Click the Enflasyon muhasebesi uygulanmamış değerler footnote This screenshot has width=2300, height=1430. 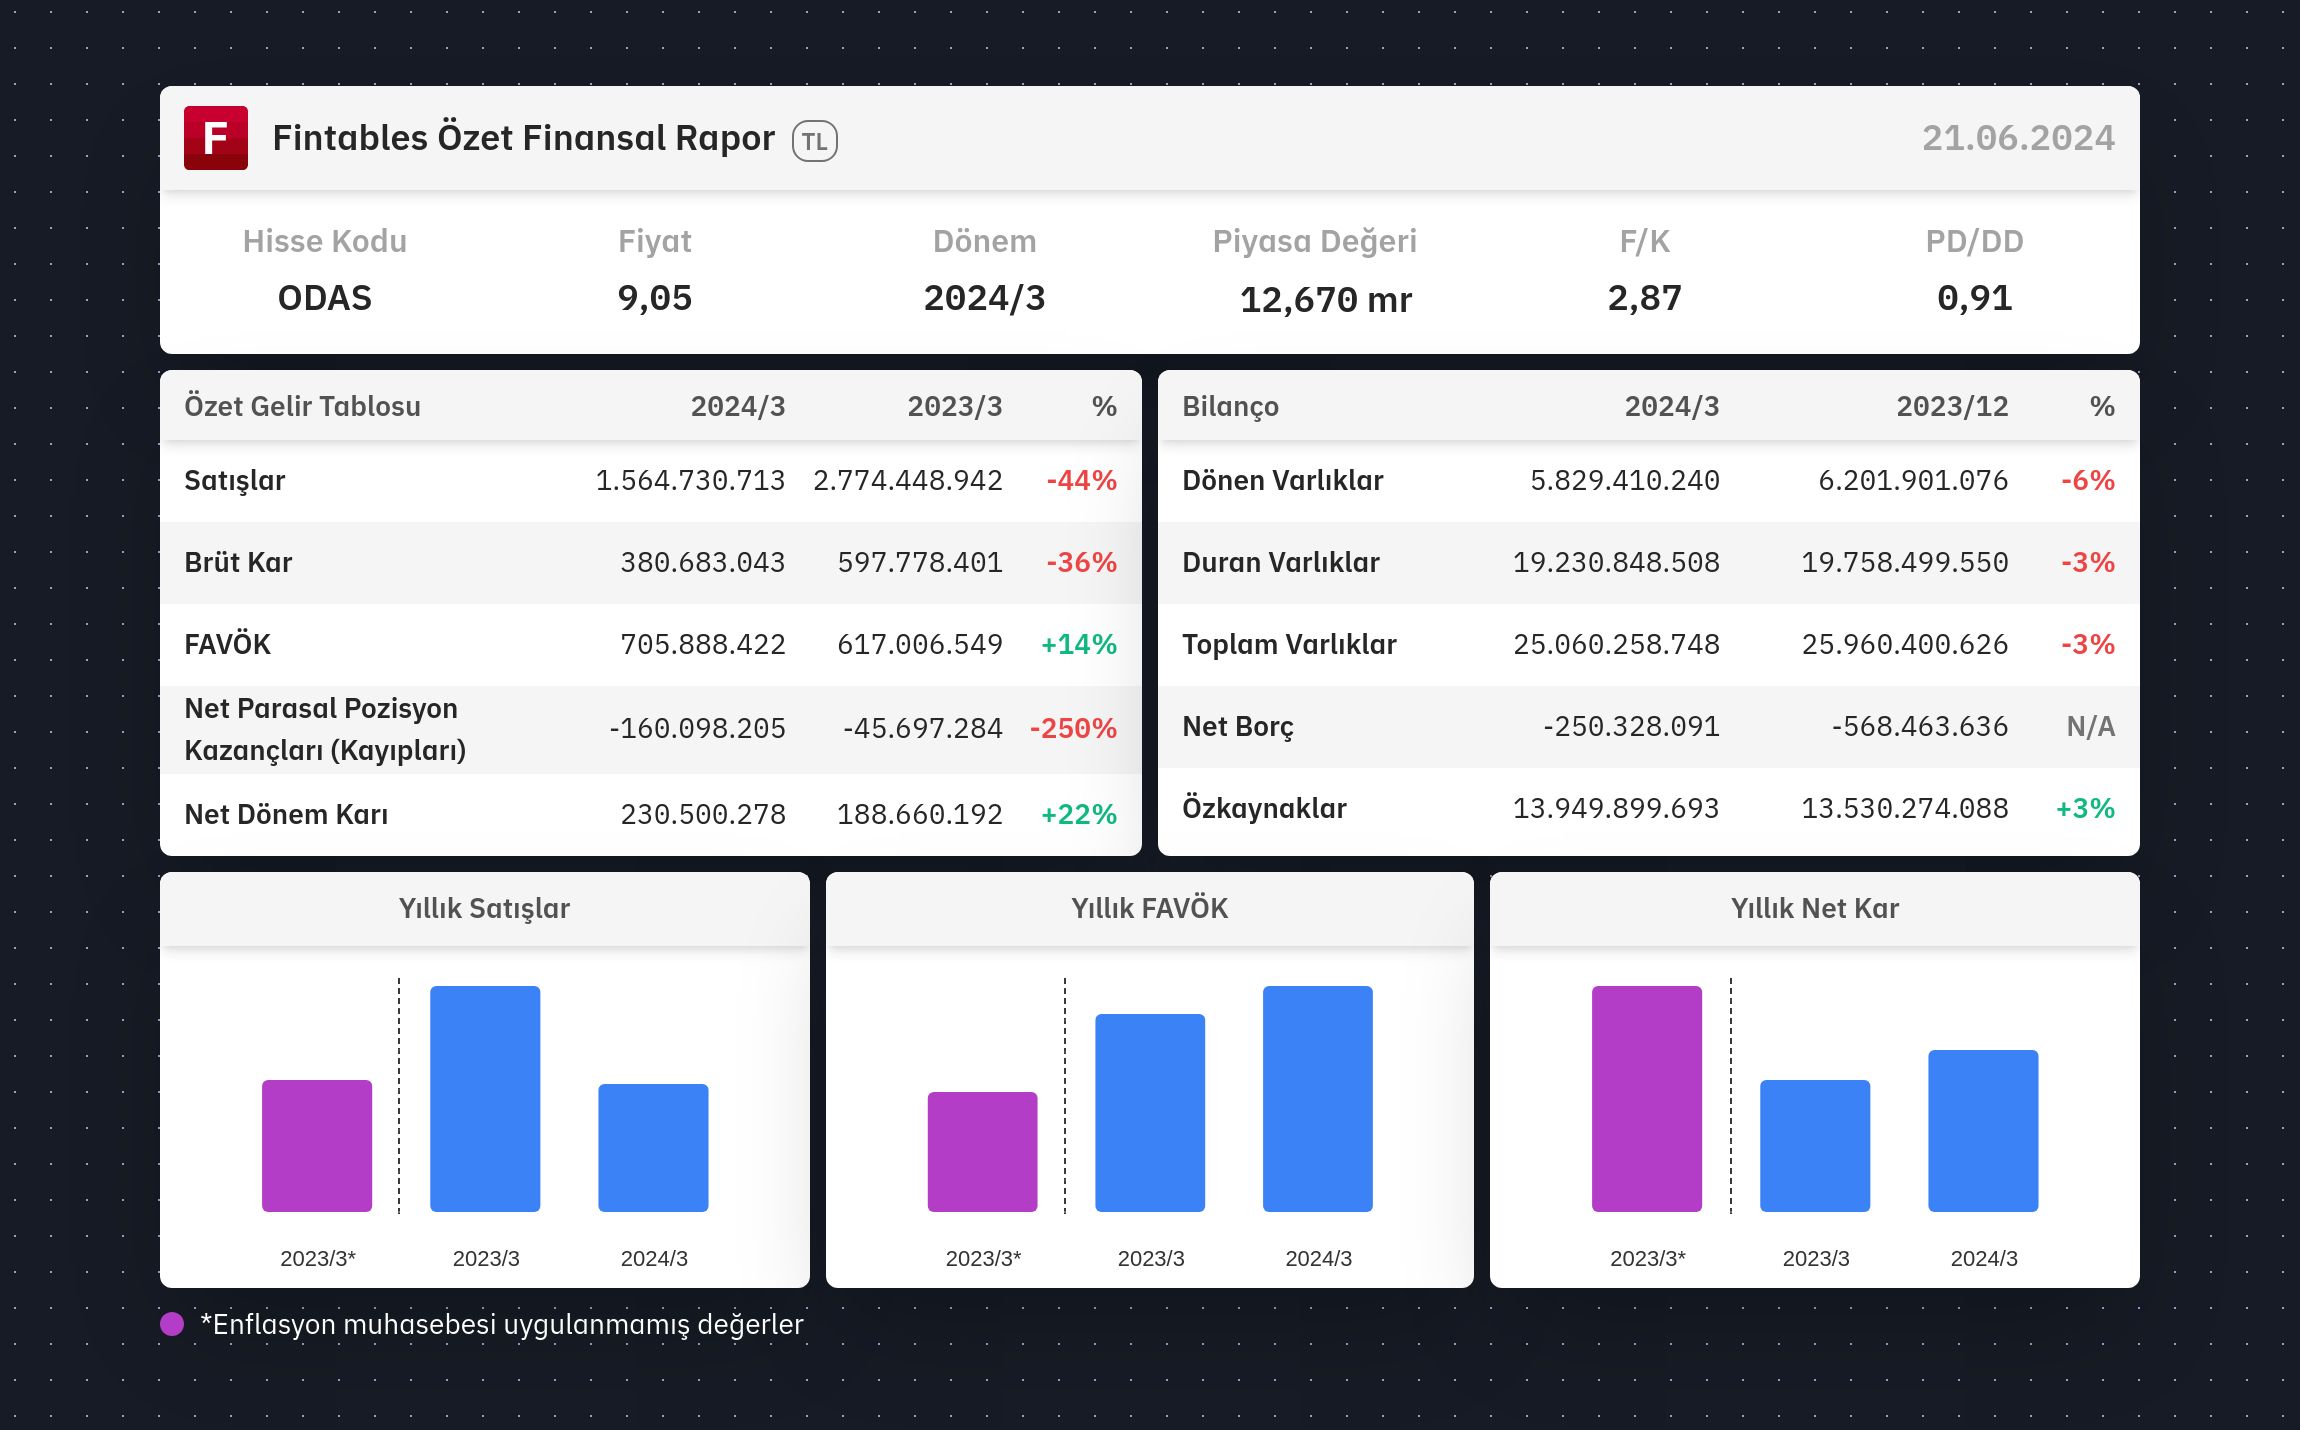(502, 1324)
